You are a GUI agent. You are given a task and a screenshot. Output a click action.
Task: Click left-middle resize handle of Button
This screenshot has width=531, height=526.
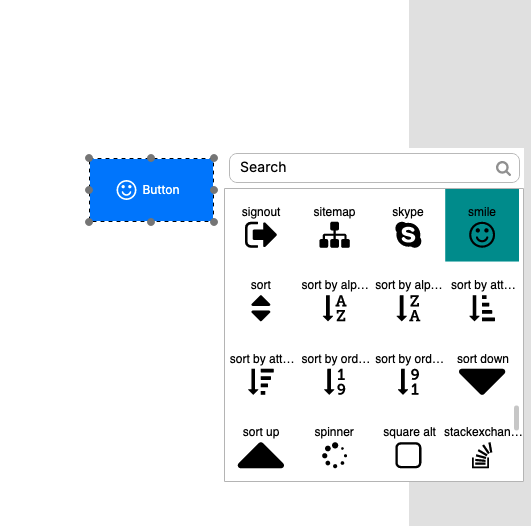[x=89, y=190]
